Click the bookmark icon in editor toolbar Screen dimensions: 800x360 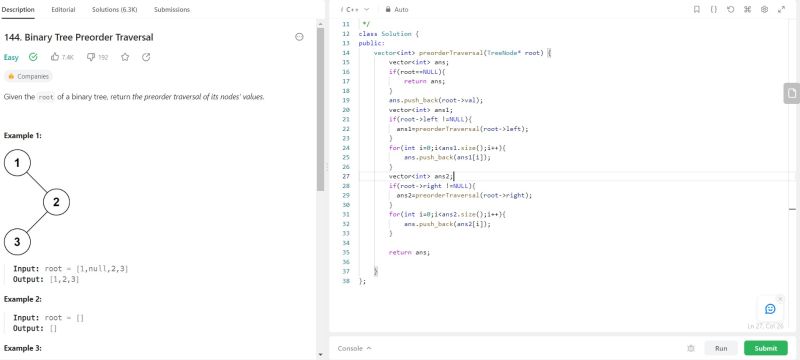click(696, 9)
